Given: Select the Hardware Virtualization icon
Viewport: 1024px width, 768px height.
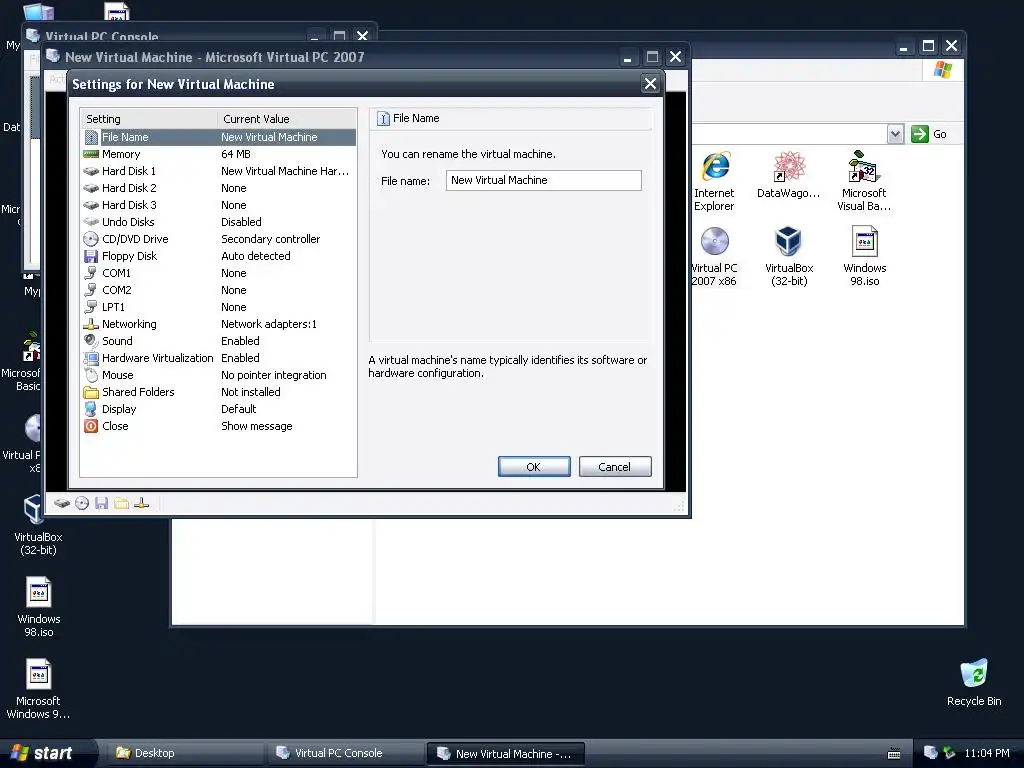Looking at the screenshot, I should pyautogui.click(x=91, y=358).
